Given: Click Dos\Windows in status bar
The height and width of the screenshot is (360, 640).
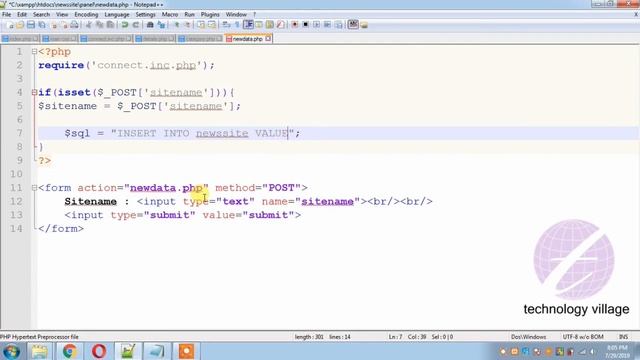Looking at the screenshot, I should pyautogui.click(x=528, y=337).
